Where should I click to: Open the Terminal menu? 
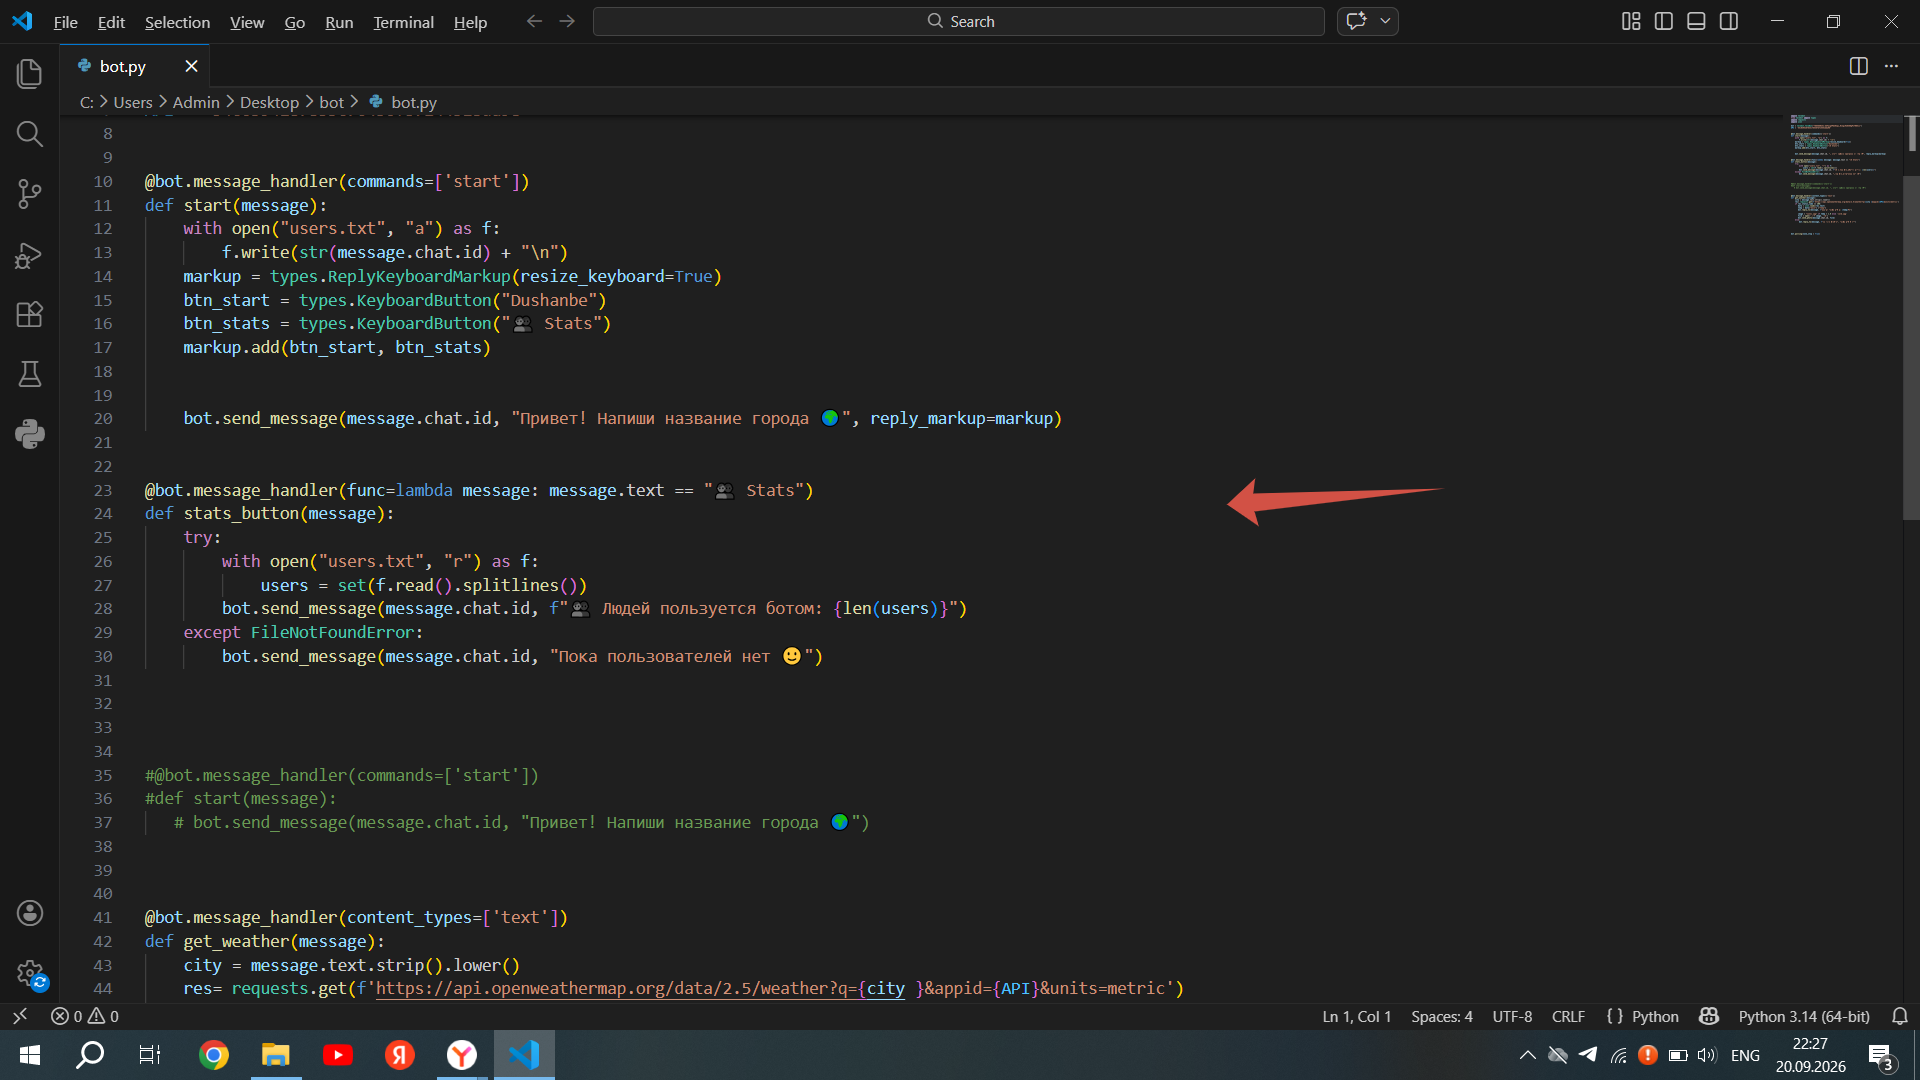pyautogui.click(x=403, y=21)
